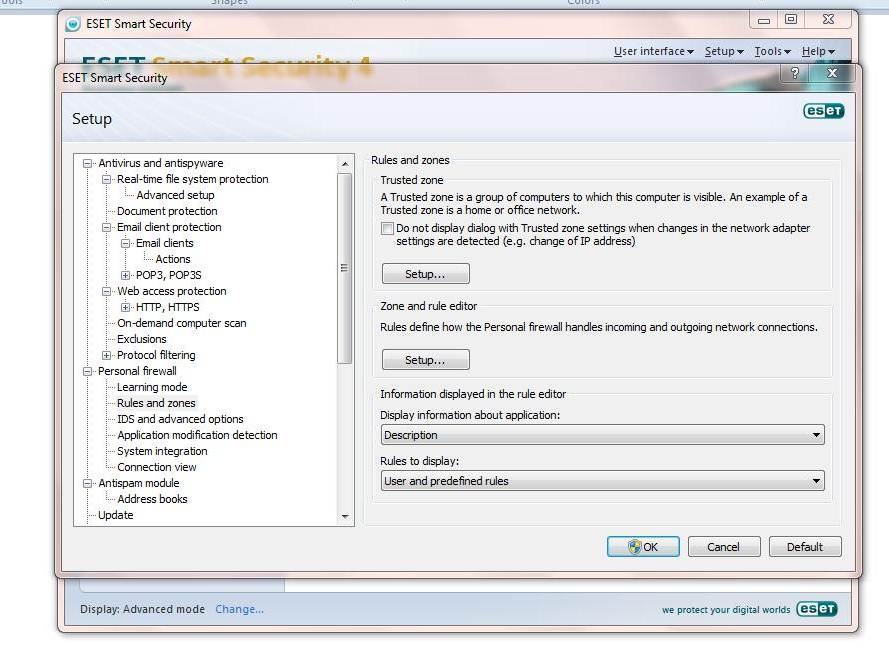The image size is (889, 647).
Task: Select Actions under Email clients
Action: 173,259
